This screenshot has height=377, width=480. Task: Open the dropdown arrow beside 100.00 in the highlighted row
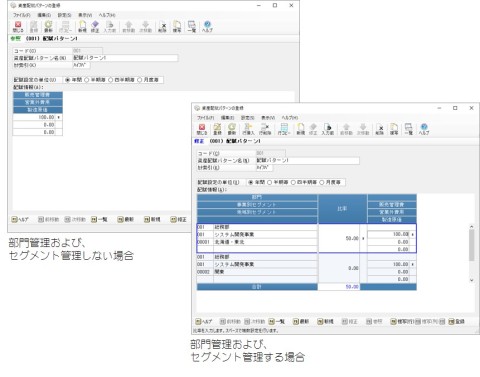pyautogui.click(x=413, y=234)
